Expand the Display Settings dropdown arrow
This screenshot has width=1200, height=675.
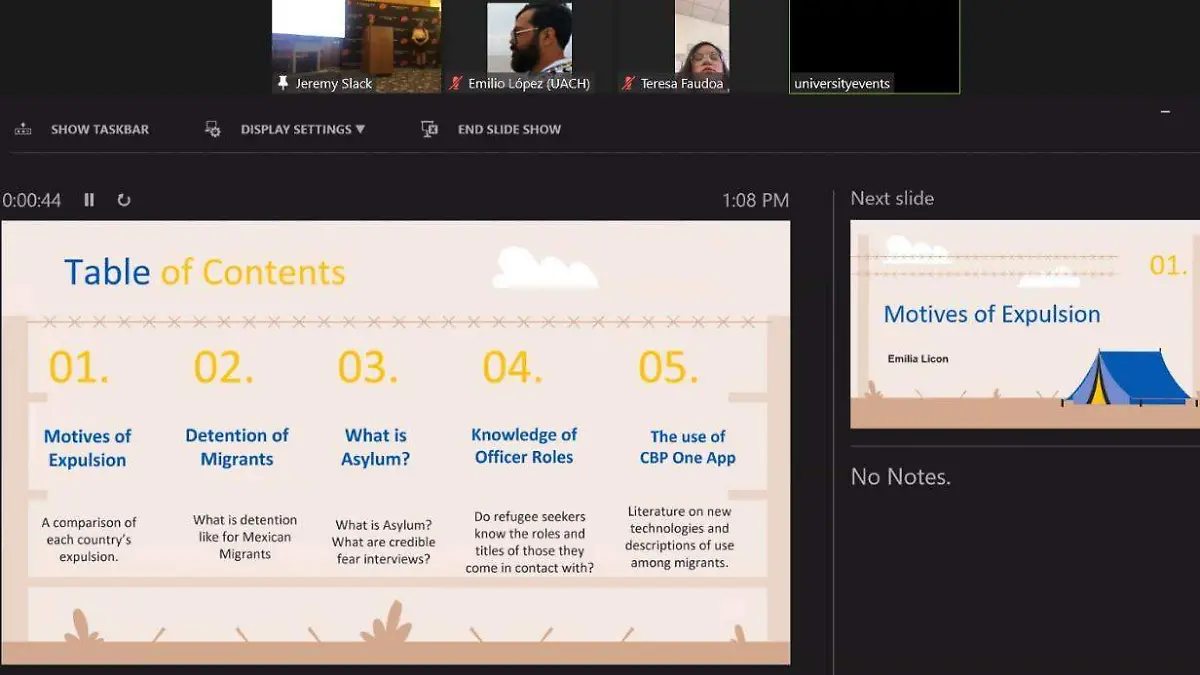(x=360, y=129)
